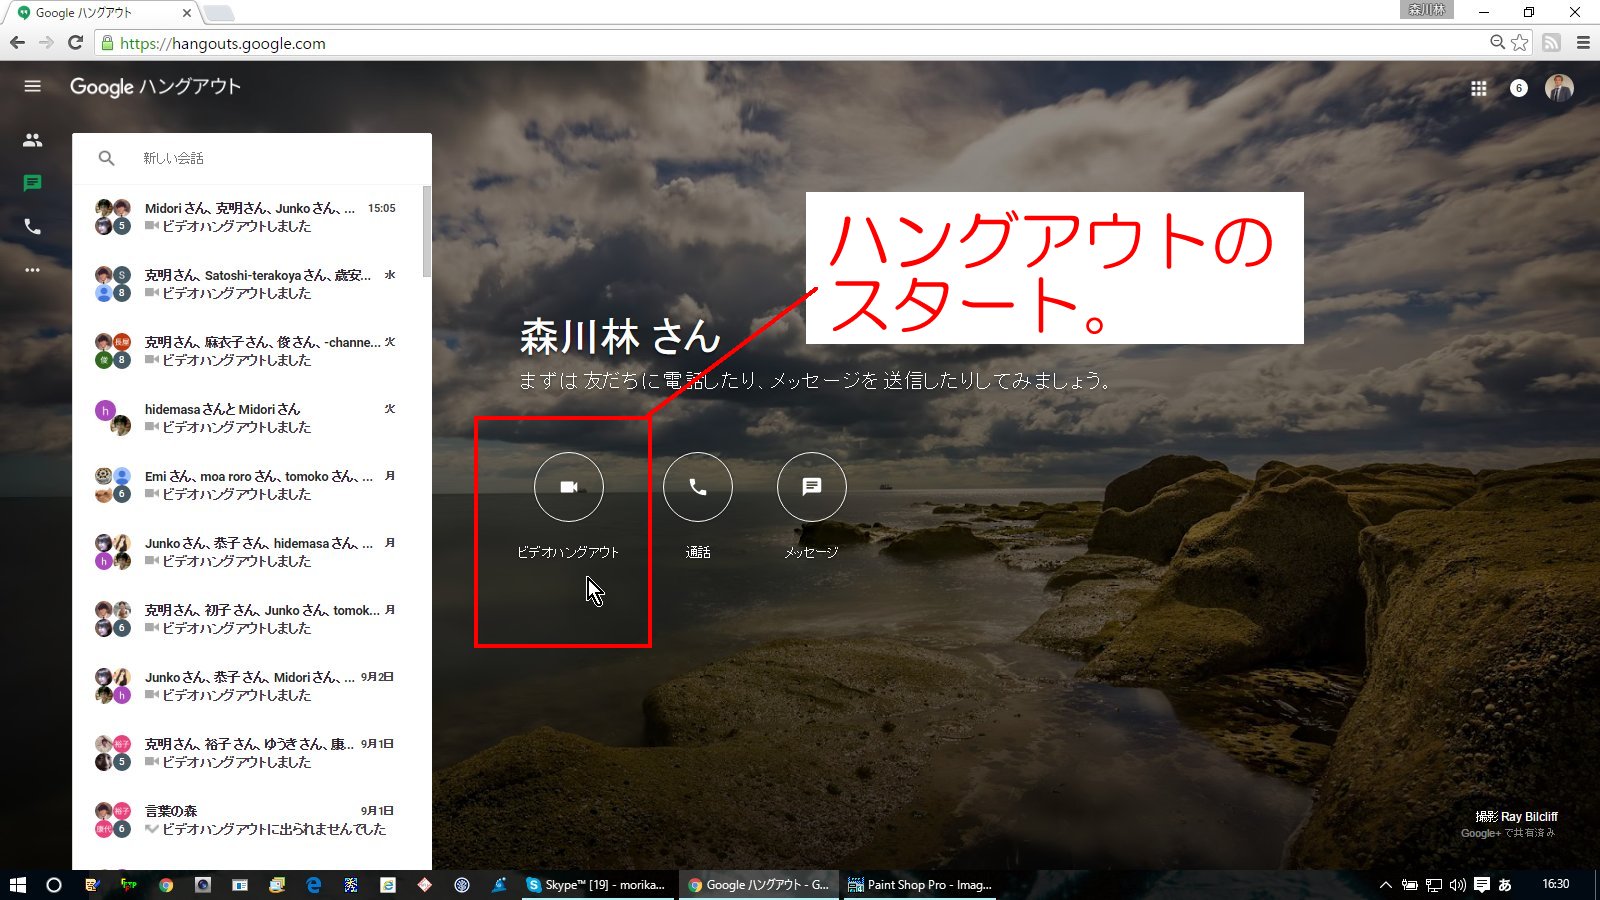
Task: Show hidden system tray icons
Action: click(x=1385, y=885)
